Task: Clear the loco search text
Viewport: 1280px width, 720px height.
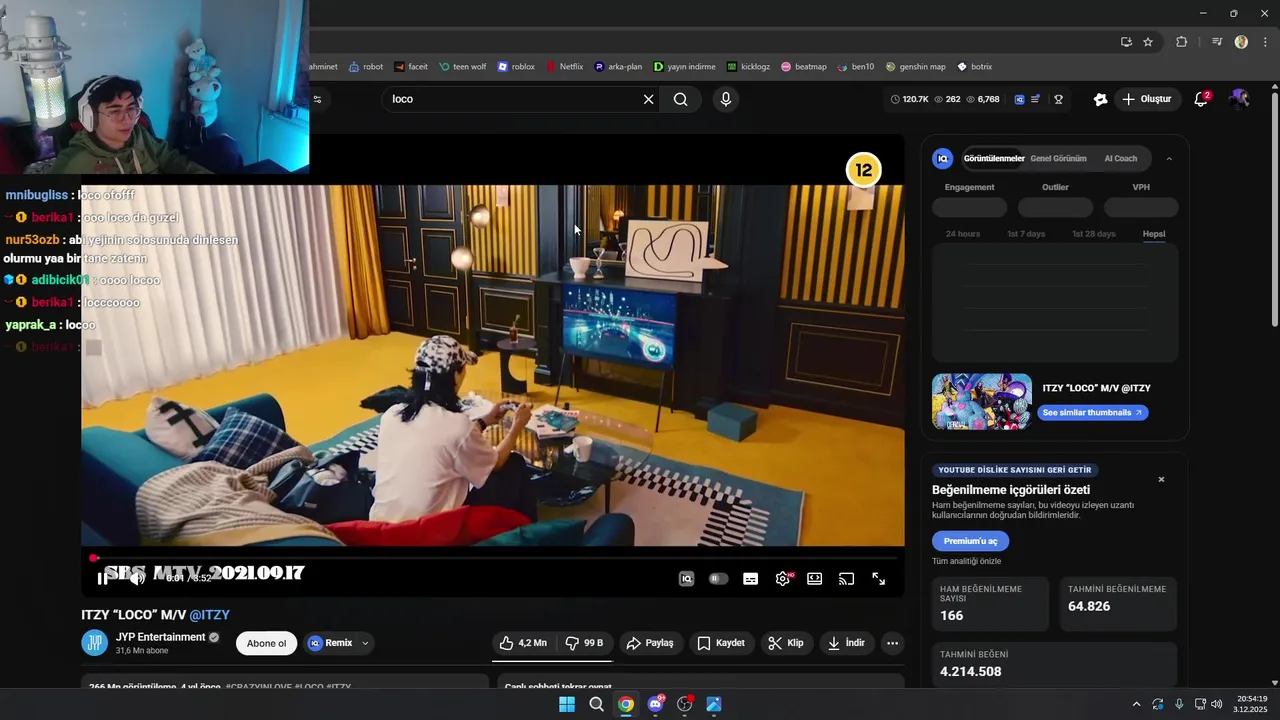Action: click(648, 99)
